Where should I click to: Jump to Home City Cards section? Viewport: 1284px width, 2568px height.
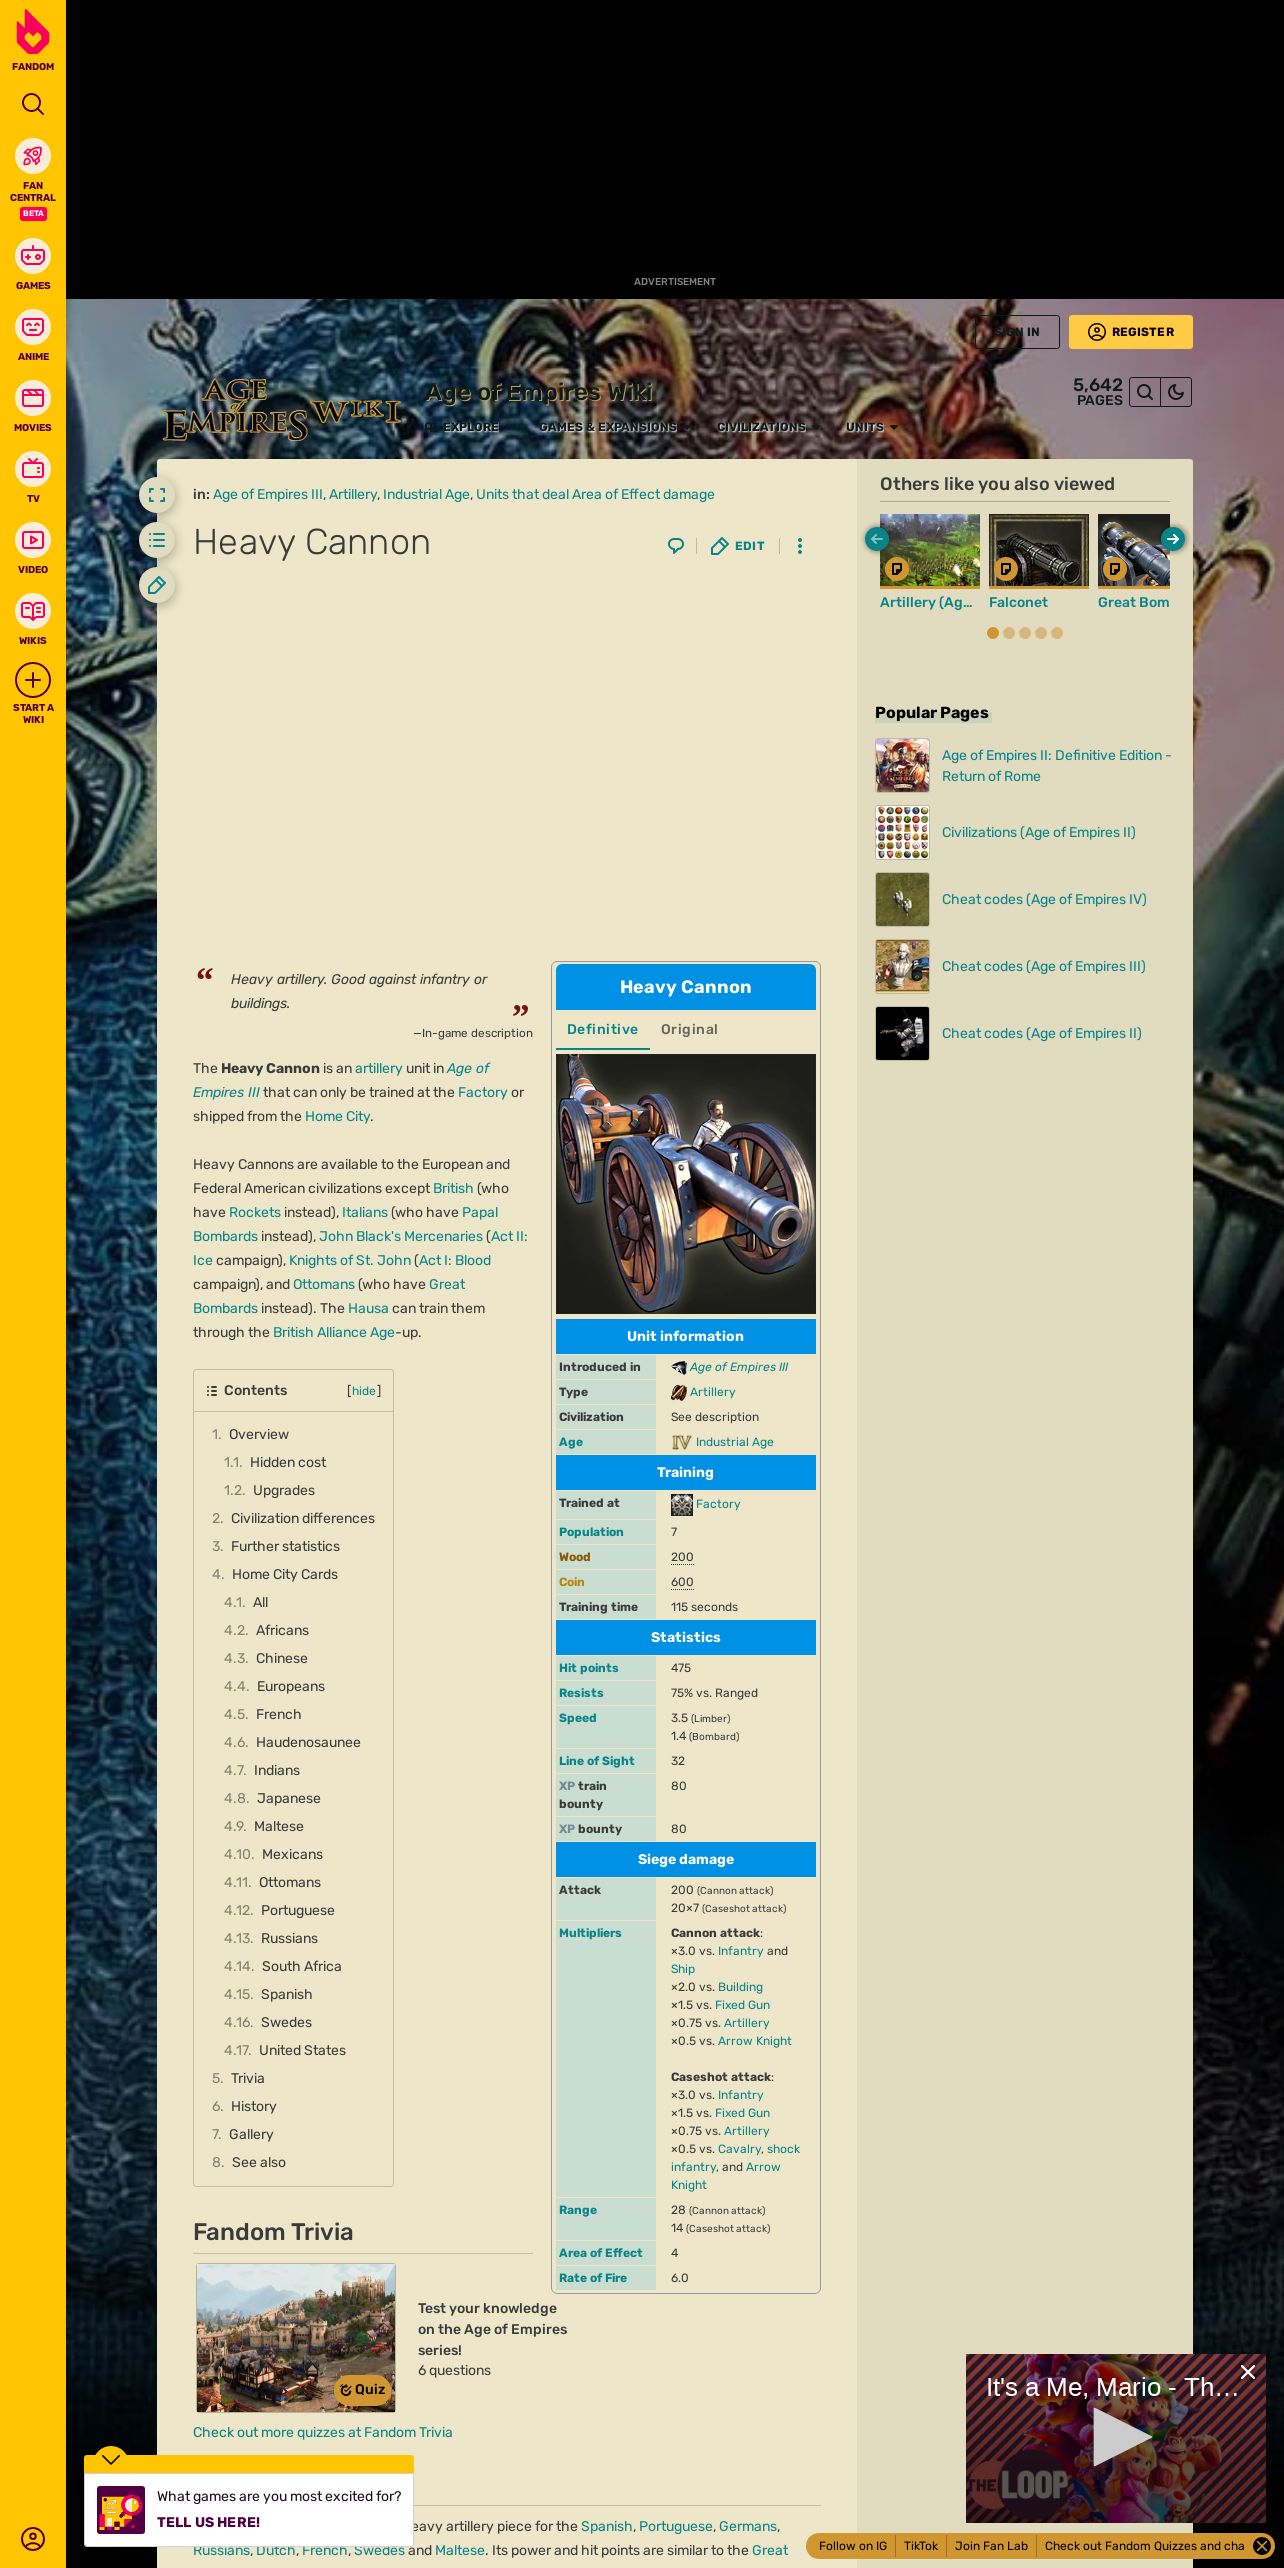tap(285, 1574)
